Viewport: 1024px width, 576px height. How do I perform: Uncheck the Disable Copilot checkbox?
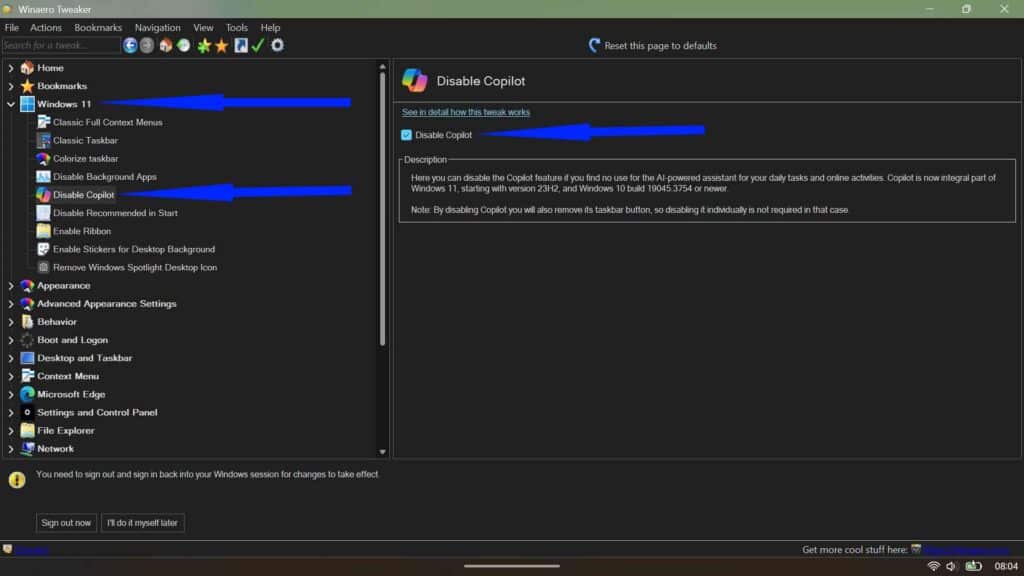406,133
